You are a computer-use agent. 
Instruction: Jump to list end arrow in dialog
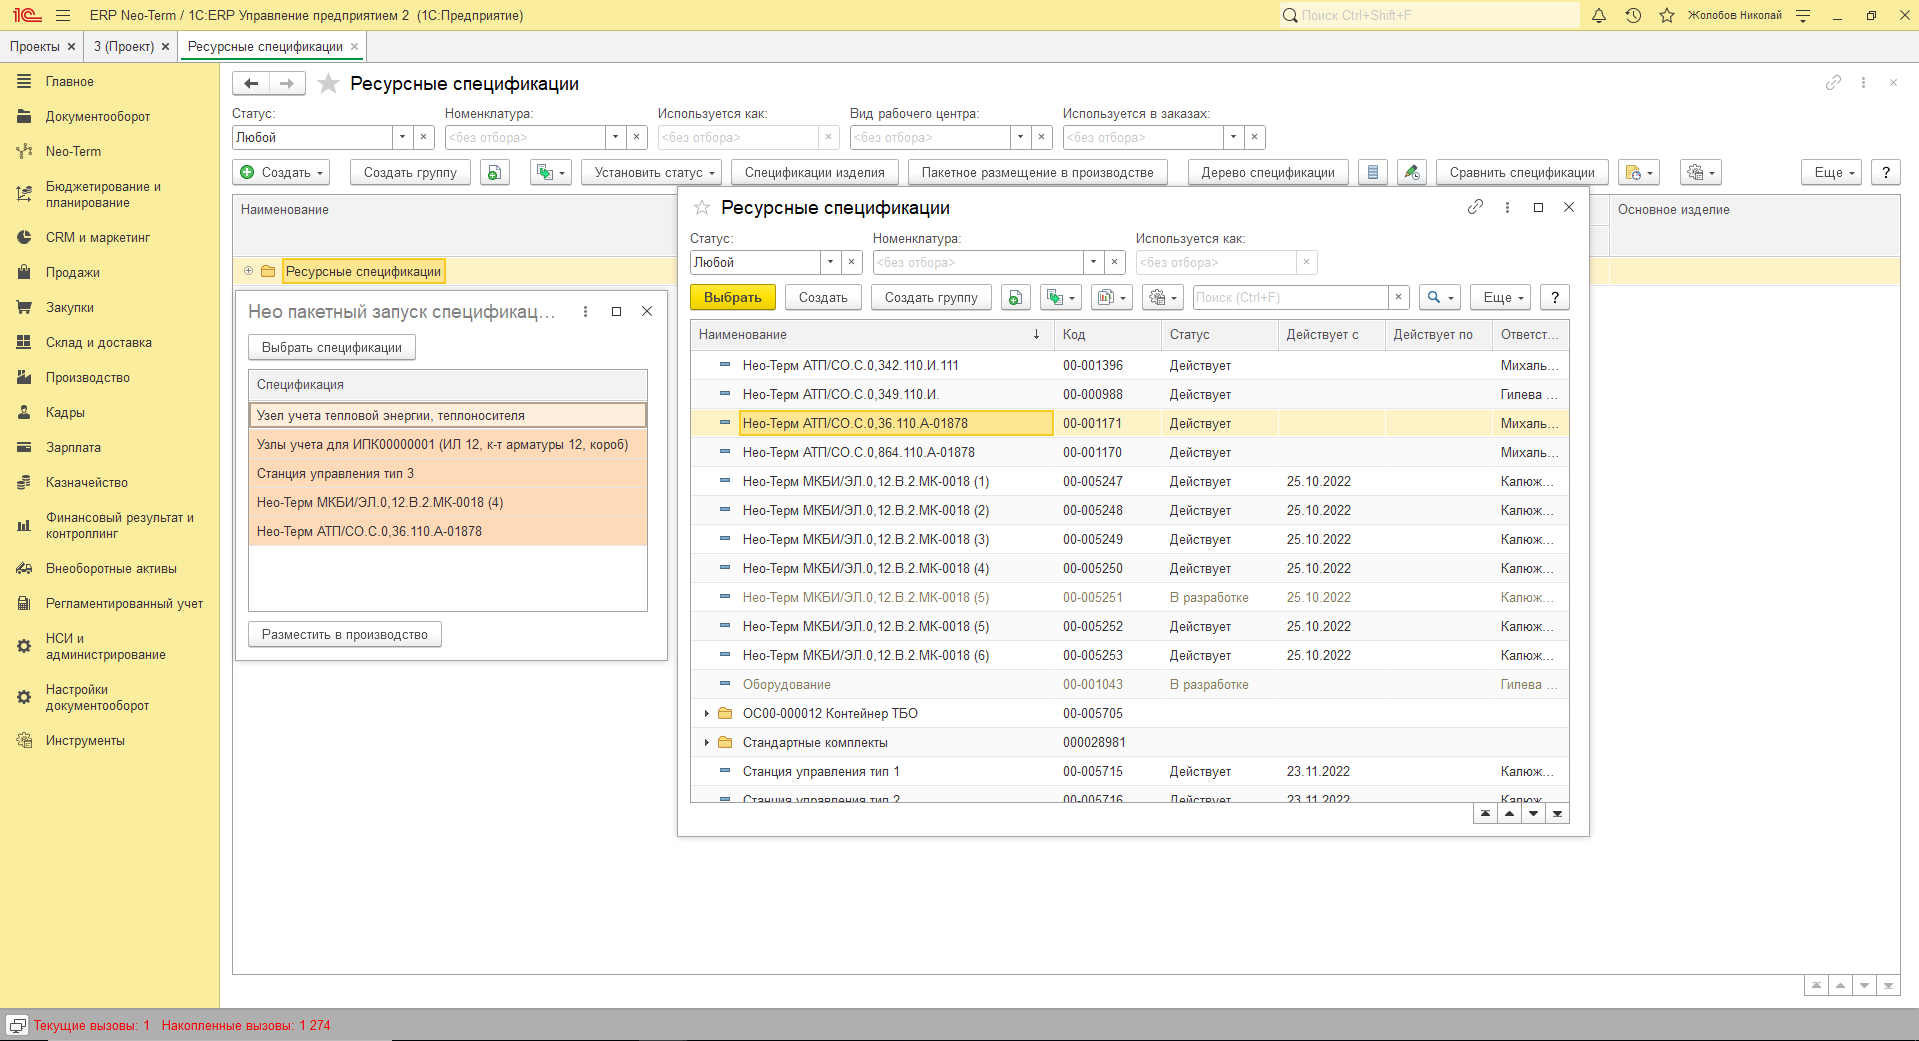(x=1557, y=813)
